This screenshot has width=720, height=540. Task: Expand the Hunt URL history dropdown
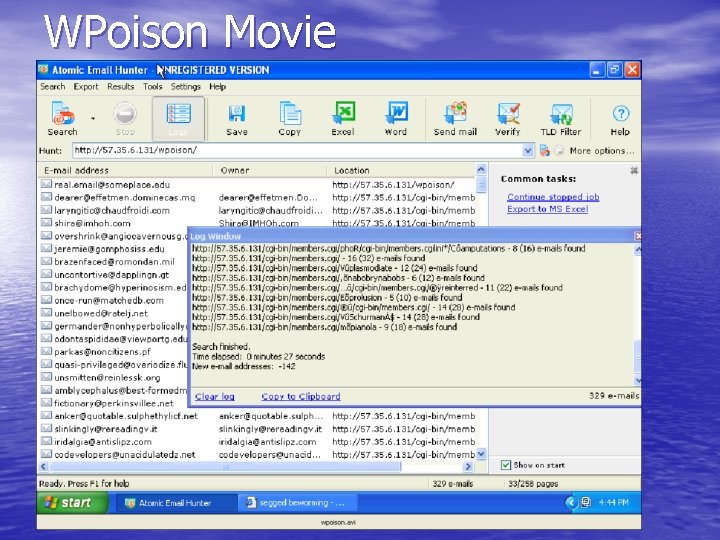[x=528, y=150]
